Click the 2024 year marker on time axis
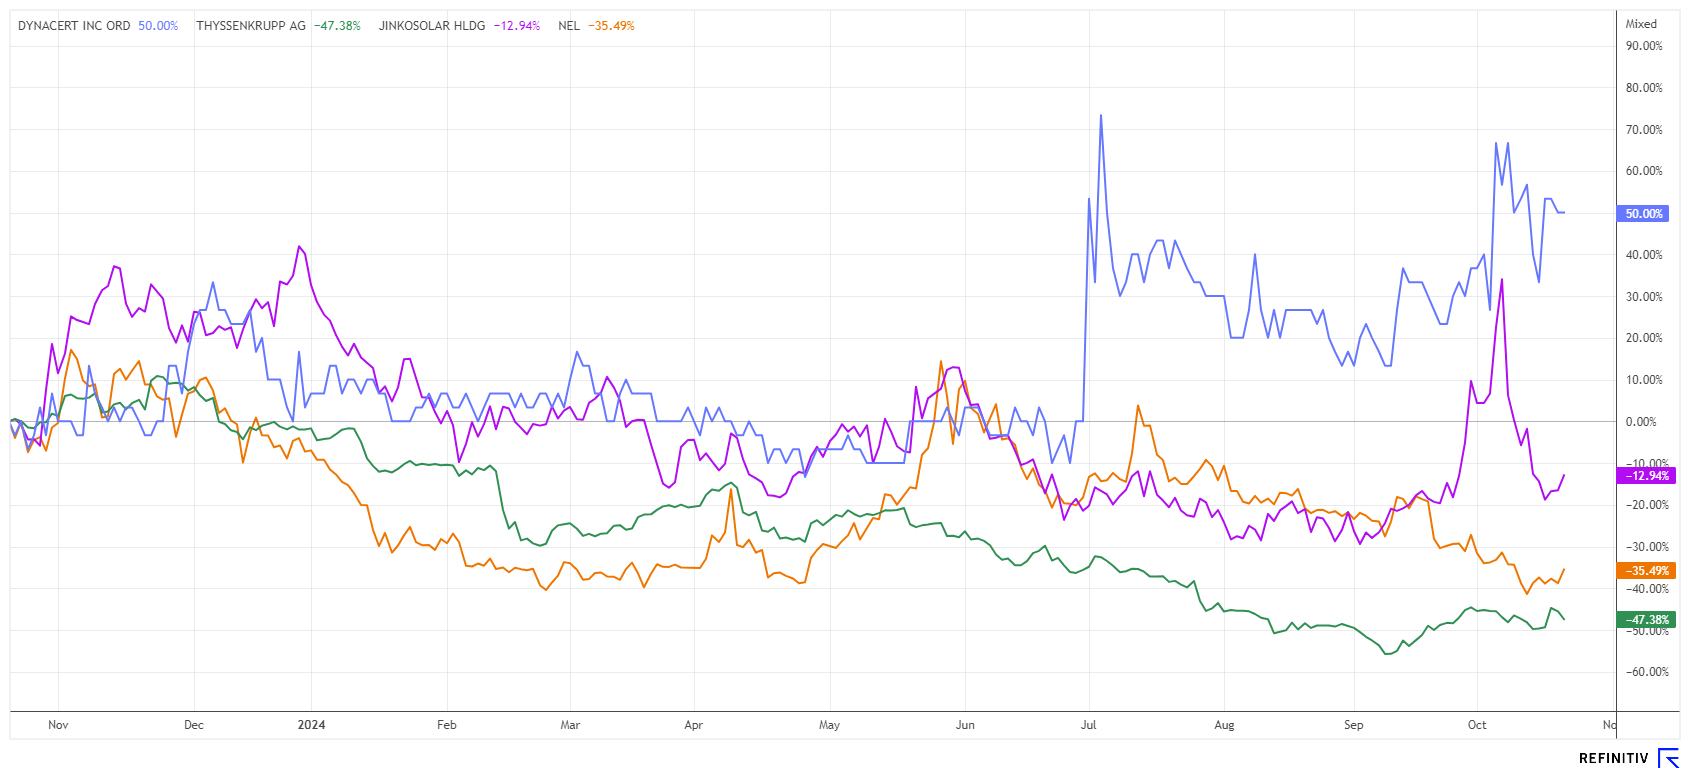This screenshot has width=1690, height=768. (311, 725)
